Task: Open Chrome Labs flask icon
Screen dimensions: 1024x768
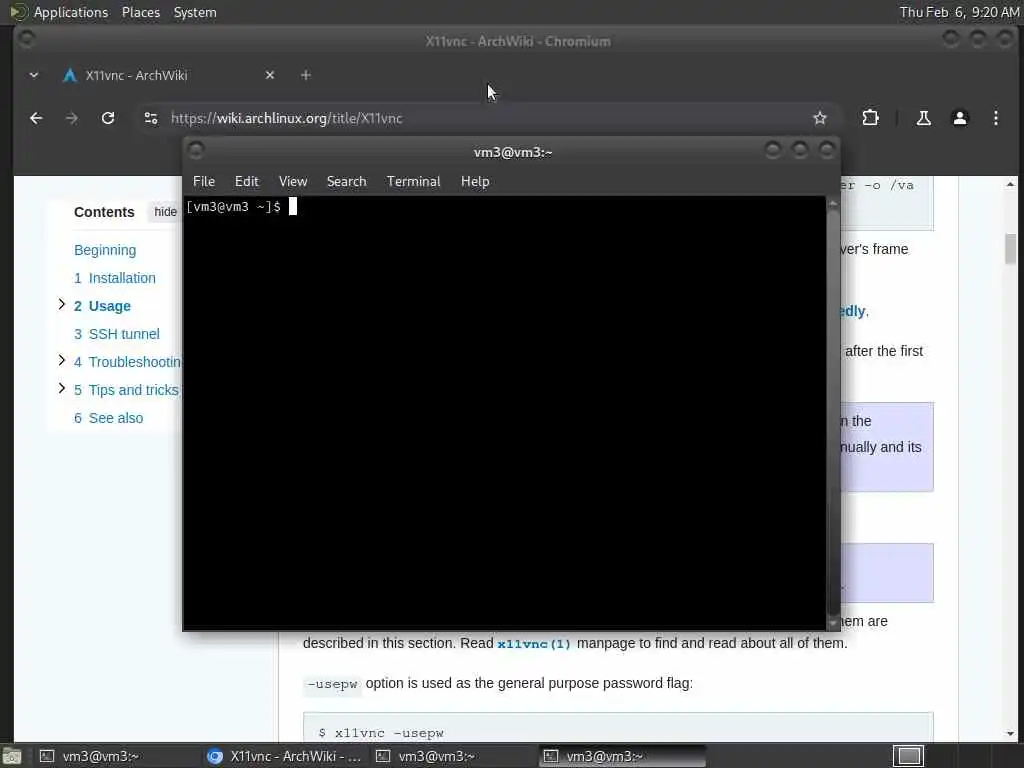Action: coord(923,118)
